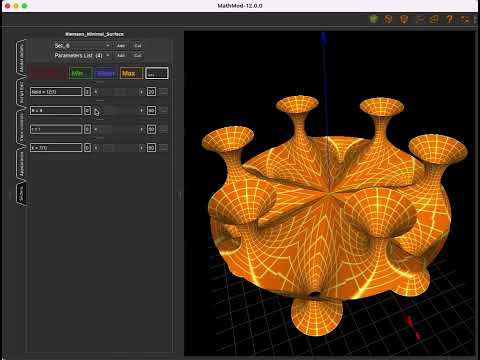This screenshot has width=480, height=360.
Task: Click small end button after the 50 box
Action: pyautogui.click(x=163, y=129)
